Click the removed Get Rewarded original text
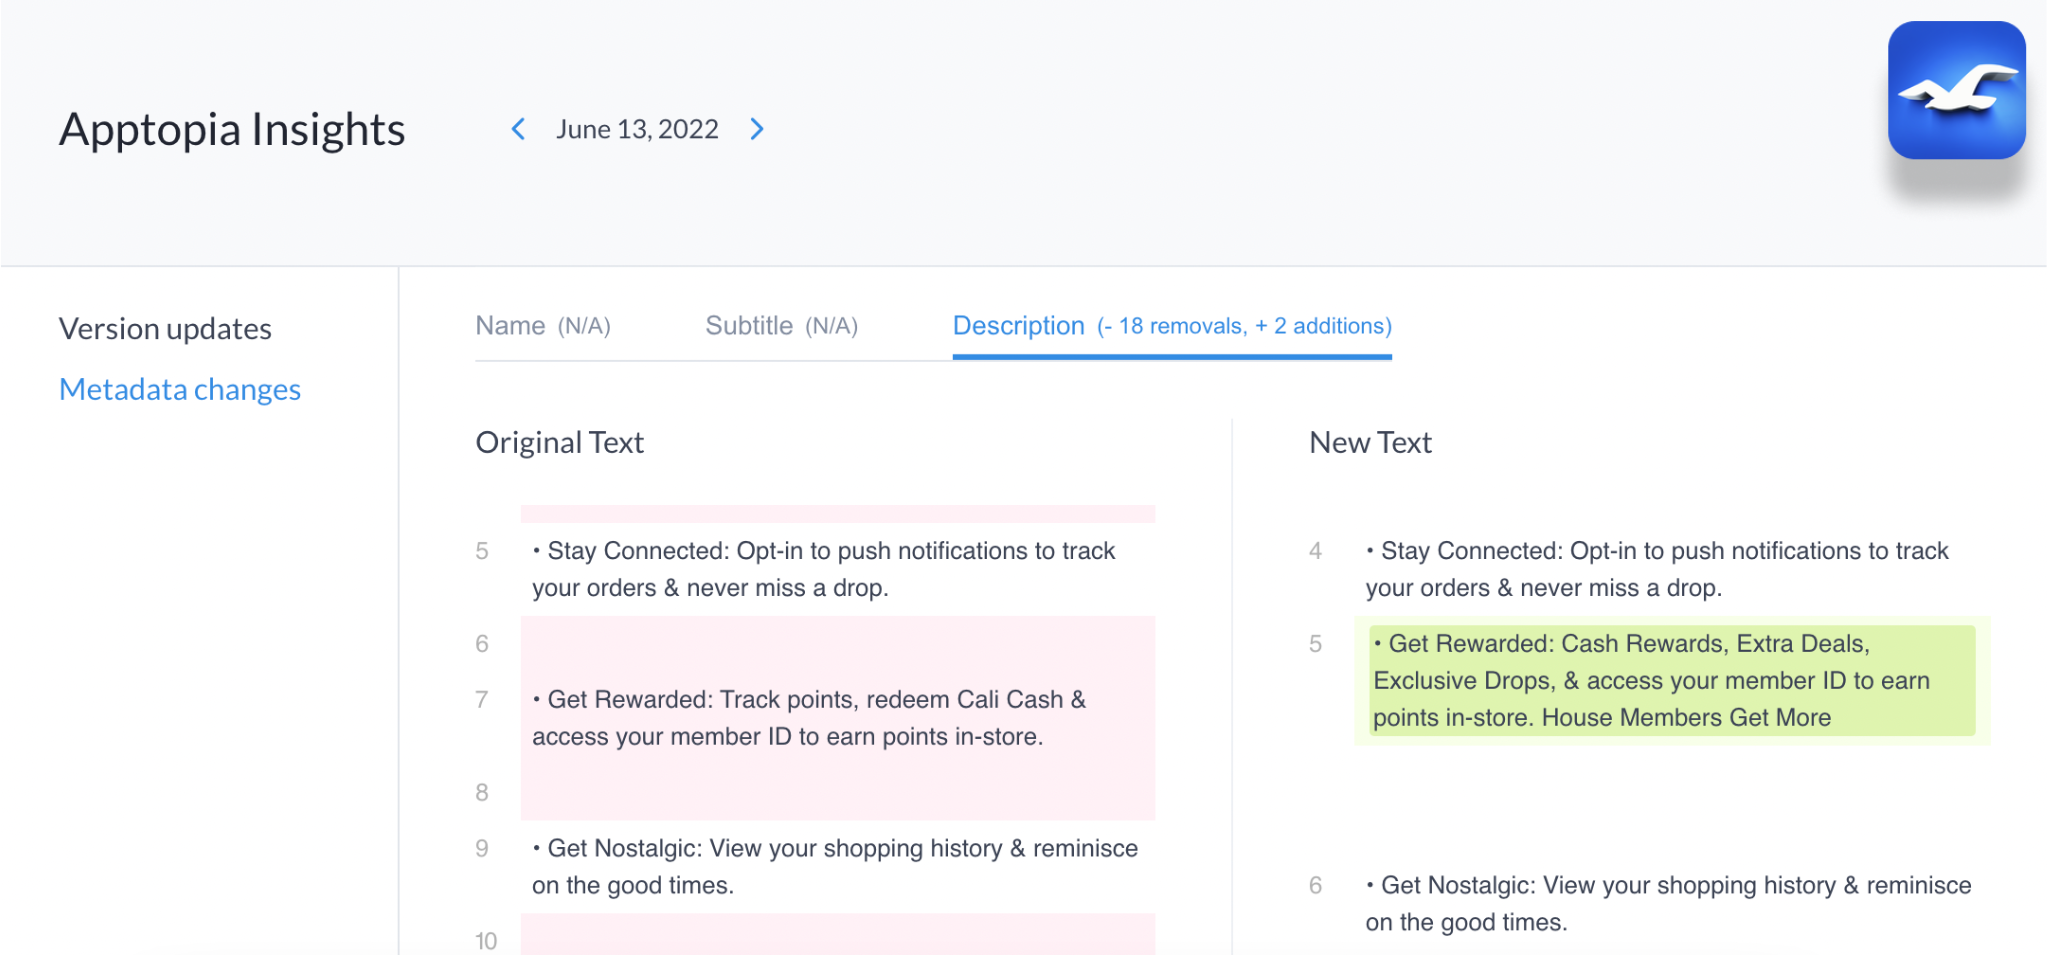Viewport: 2048px width, 955px height. tap(809, 718)
